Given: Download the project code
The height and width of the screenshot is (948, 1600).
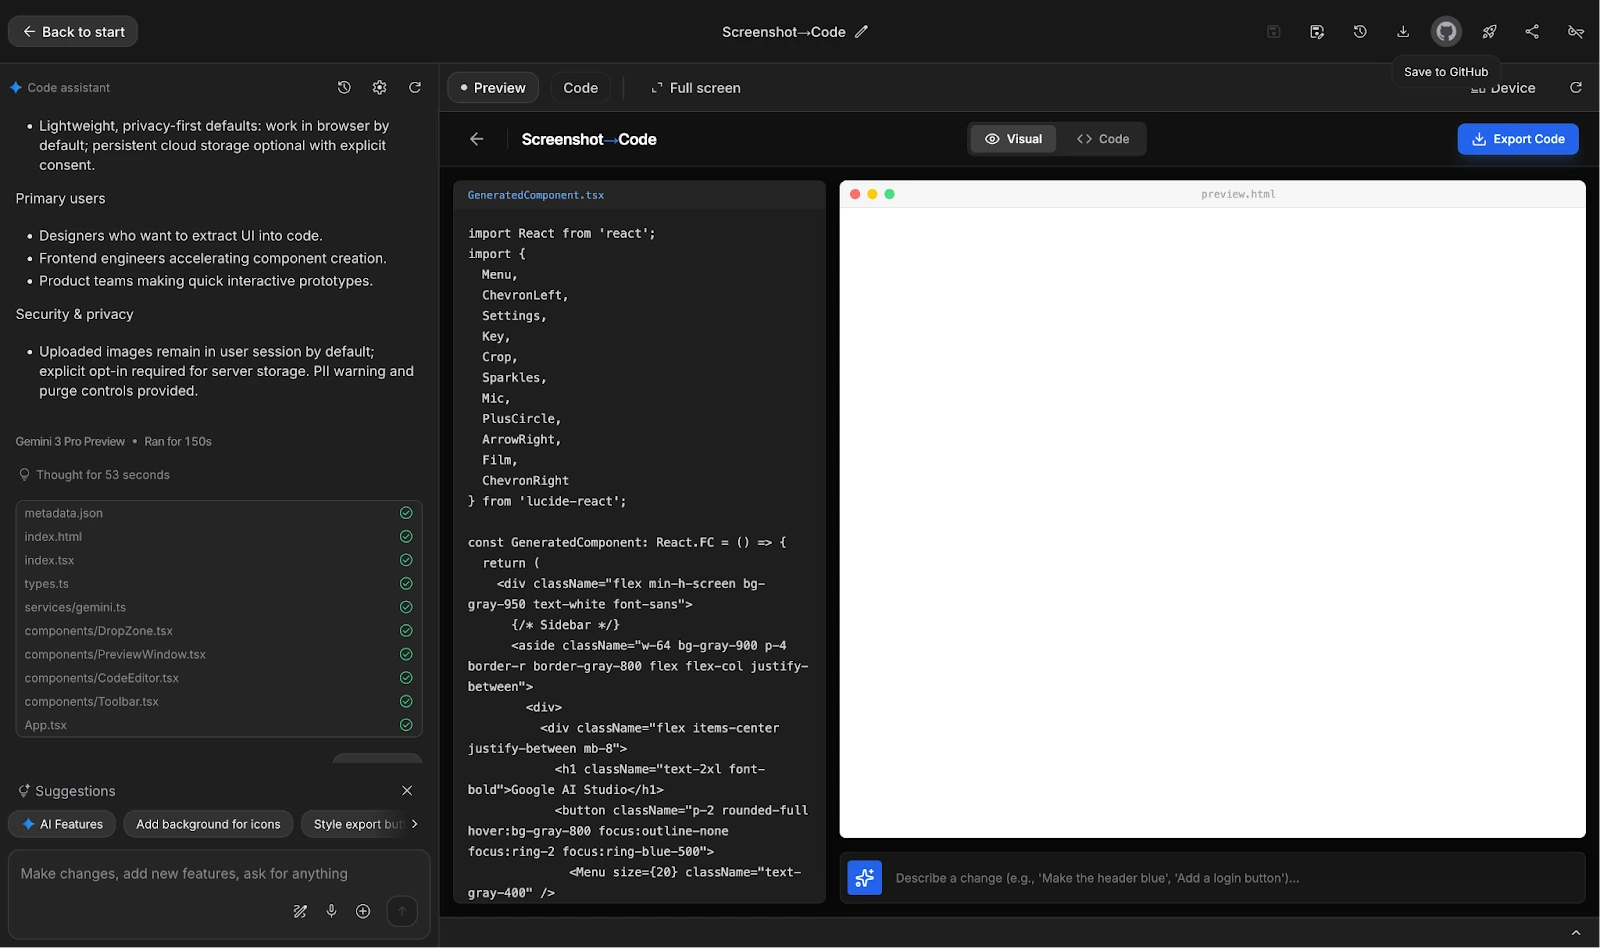Looking at the screenshot, I should click(1402, 31).
